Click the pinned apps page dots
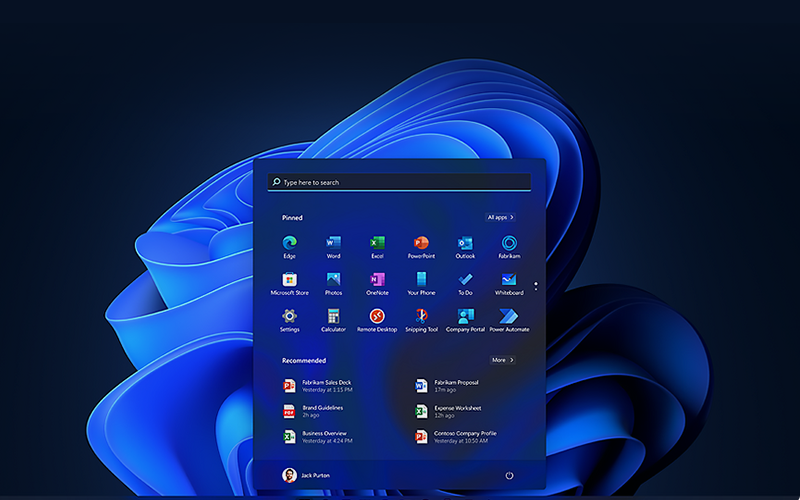The width and height of the screenshot is (800, 500). point(536,286)
